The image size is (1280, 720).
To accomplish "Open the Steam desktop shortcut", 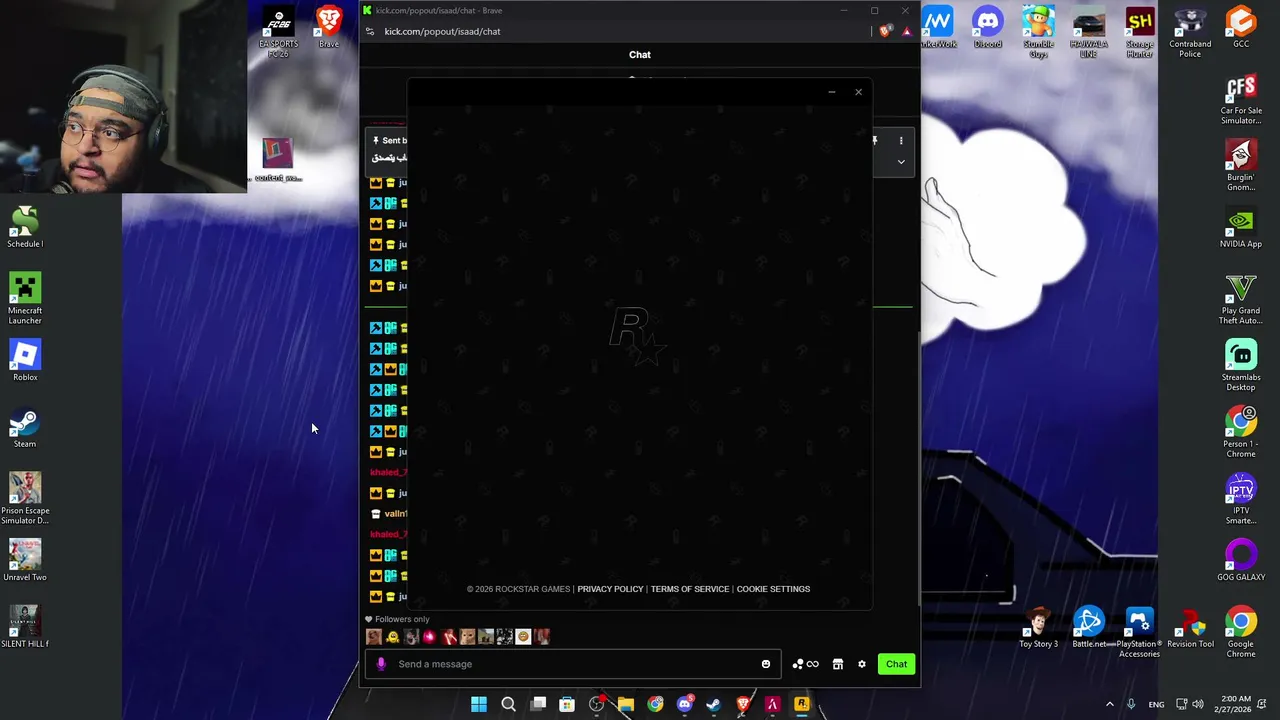I will pyautogui.click(x=25, y=427).
